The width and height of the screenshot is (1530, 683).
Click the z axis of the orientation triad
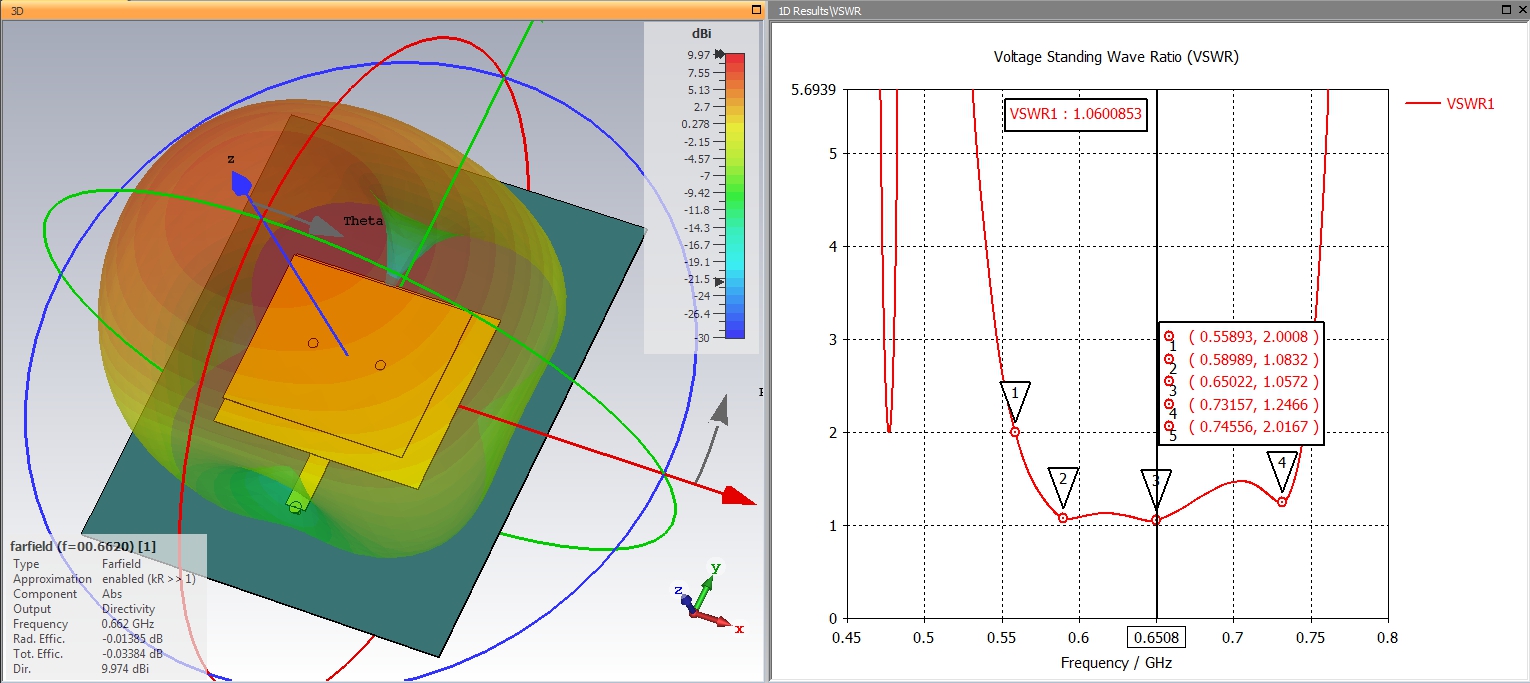[x=685, y=599]
